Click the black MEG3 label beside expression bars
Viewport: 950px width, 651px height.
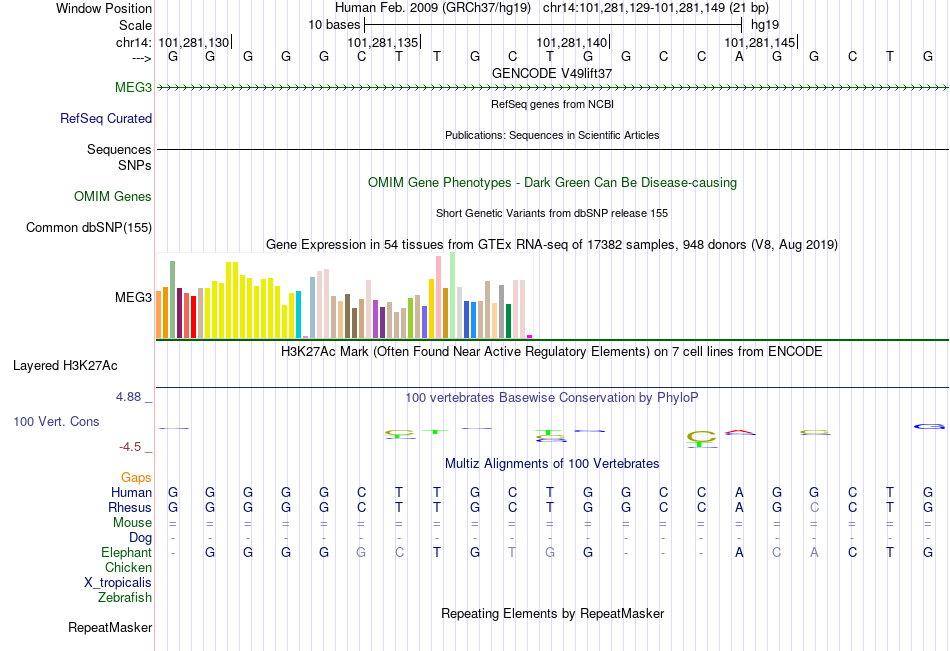133,297
